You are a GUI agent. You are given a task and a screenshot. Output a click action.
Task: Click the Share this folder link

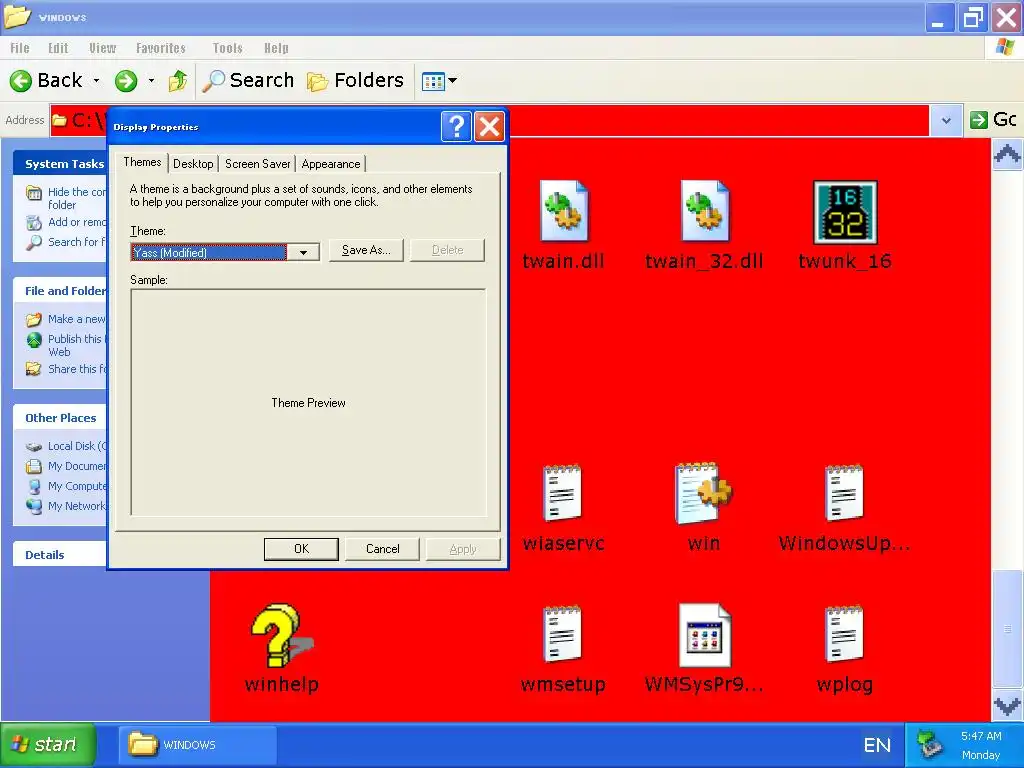76,369
